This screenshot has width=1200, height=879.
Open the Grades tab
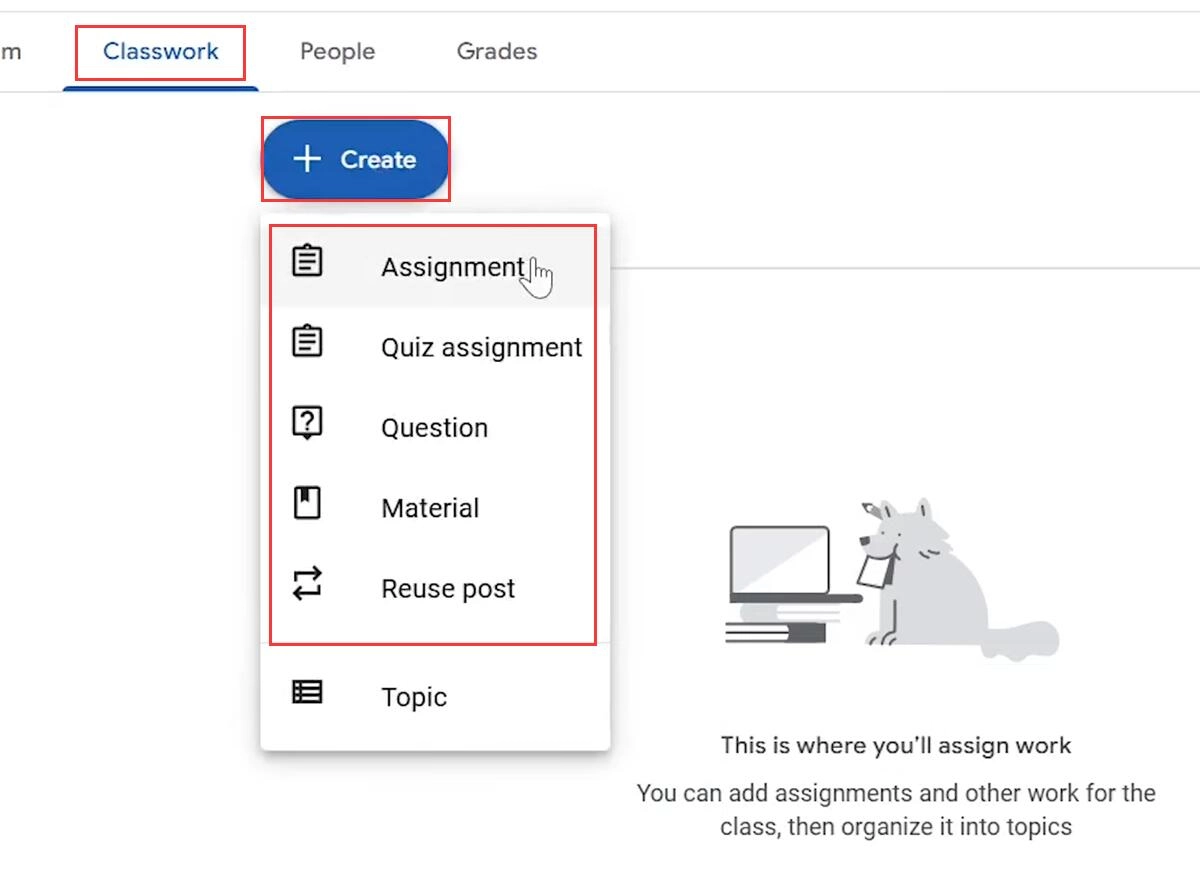[x=496, y=51]
